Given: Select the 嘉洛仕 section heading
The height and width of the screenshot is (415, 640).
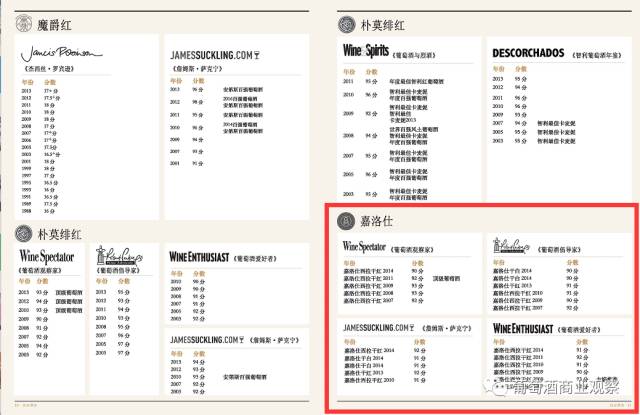Looking at the screenshot, I should coord(376,221).
